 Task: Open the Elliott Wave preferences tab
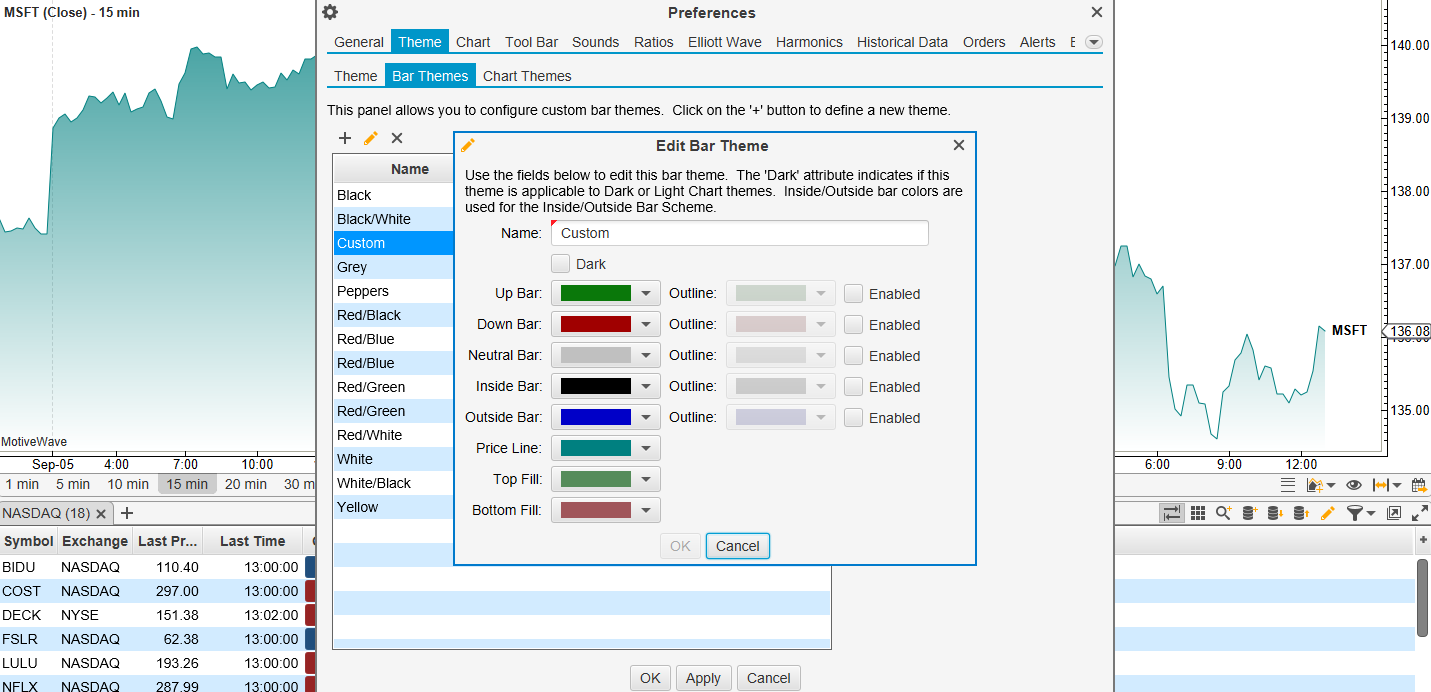pos(724,42)
